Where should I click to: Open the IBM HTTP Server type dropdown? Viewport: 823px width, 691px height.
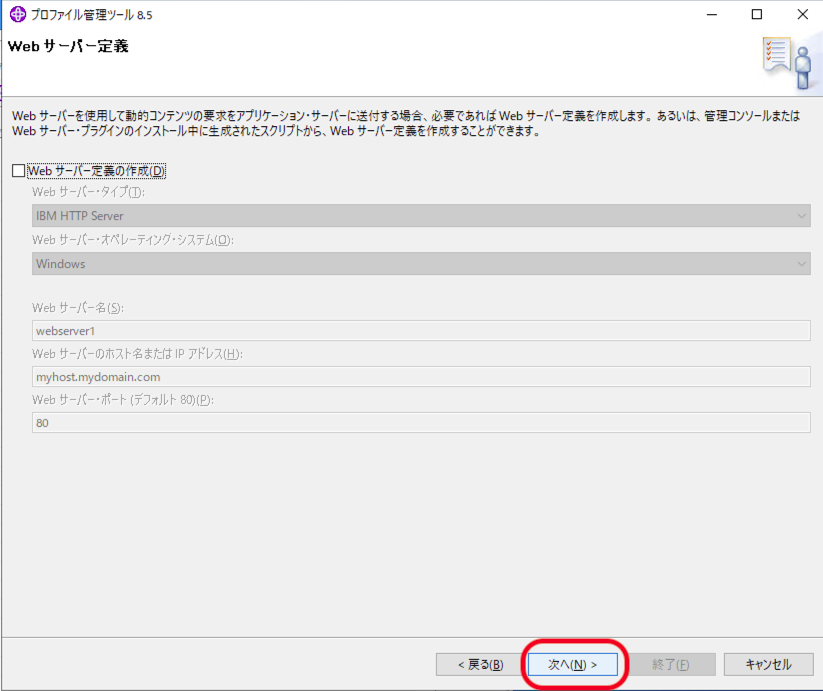click(x=421, y=216)
